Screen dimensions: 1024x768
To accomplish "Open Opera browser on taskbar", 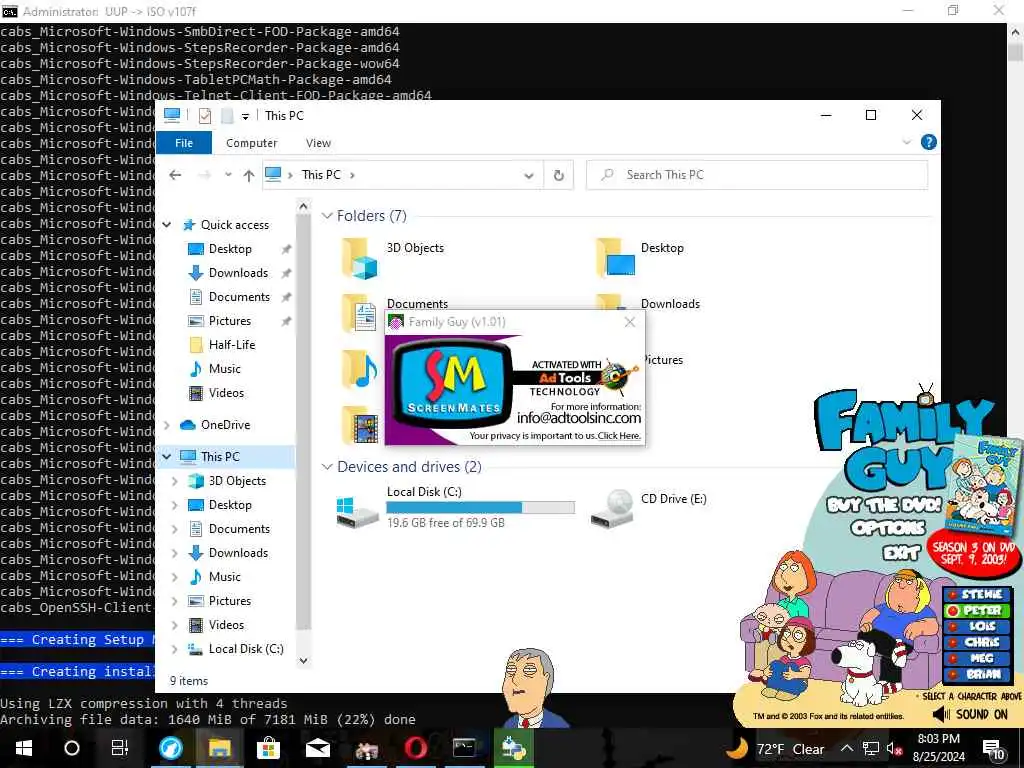I will 415,748.
